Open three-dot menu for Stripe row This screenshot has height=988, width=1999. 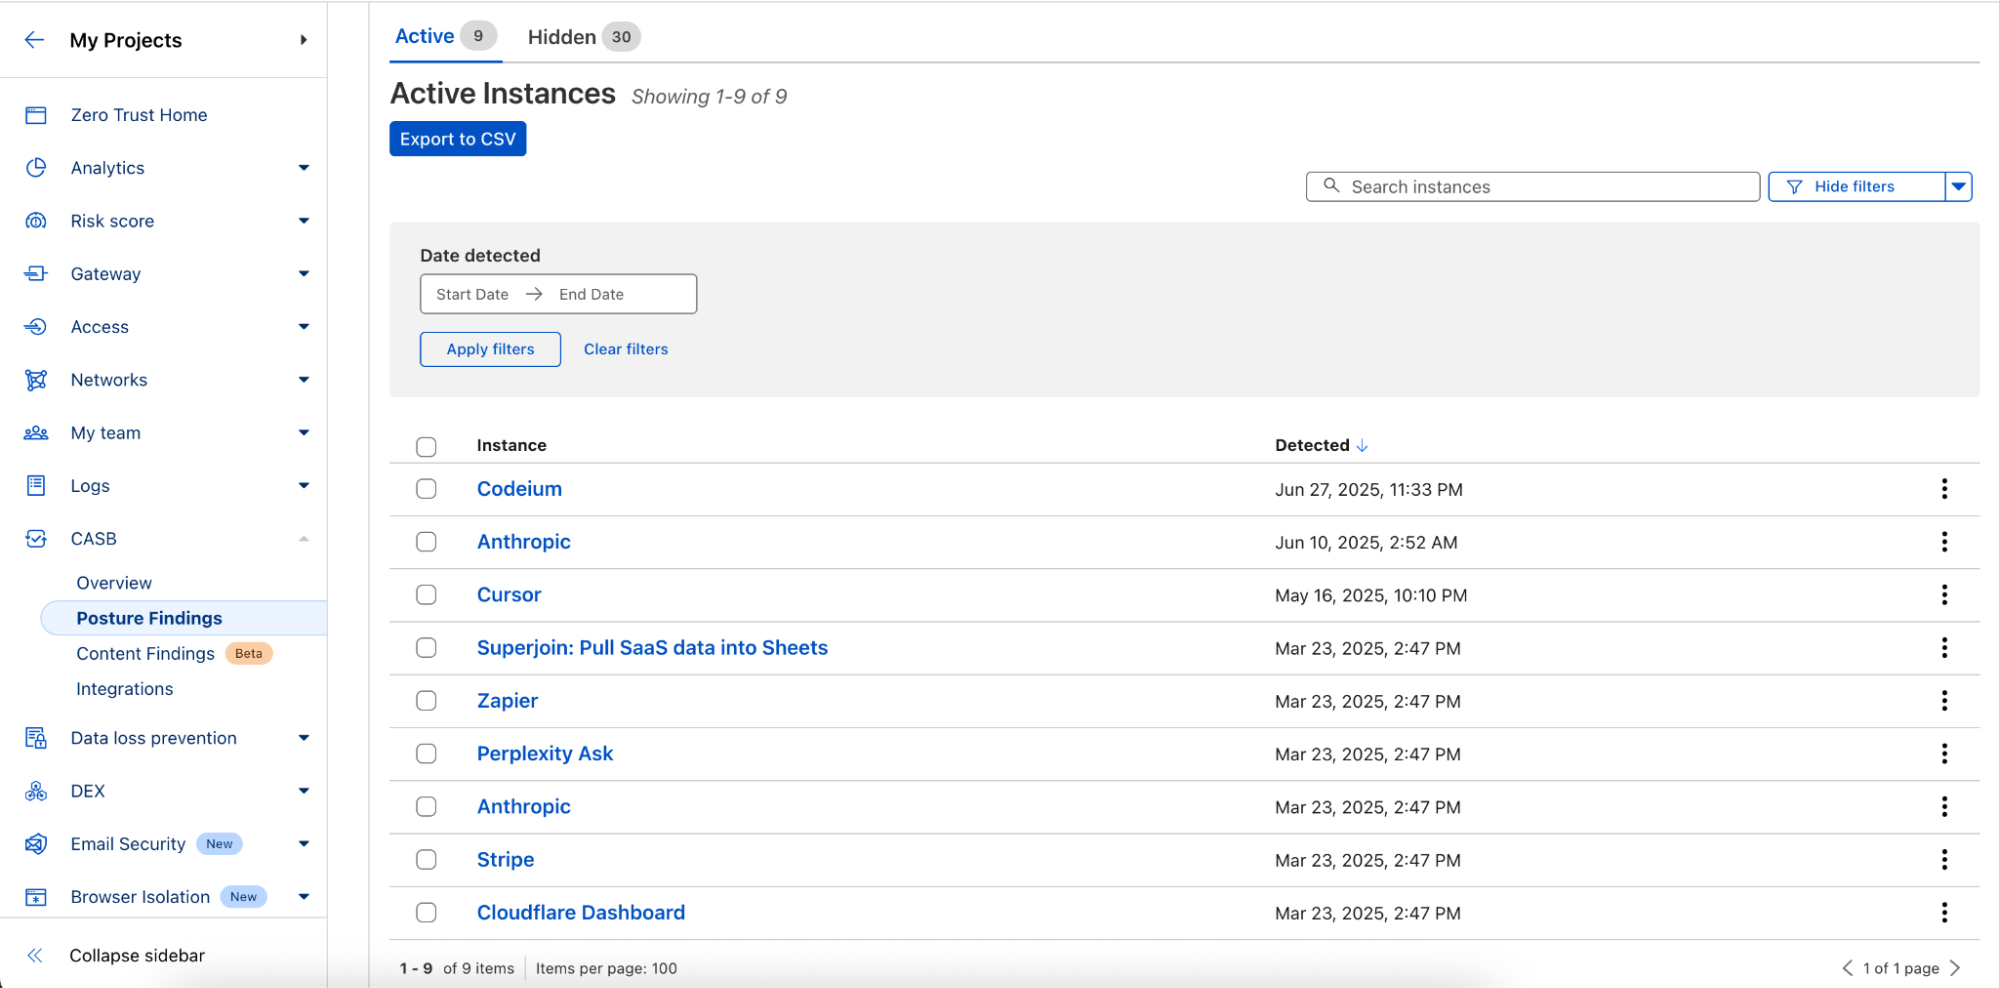pyautogui.click(x=1943, y=860)
